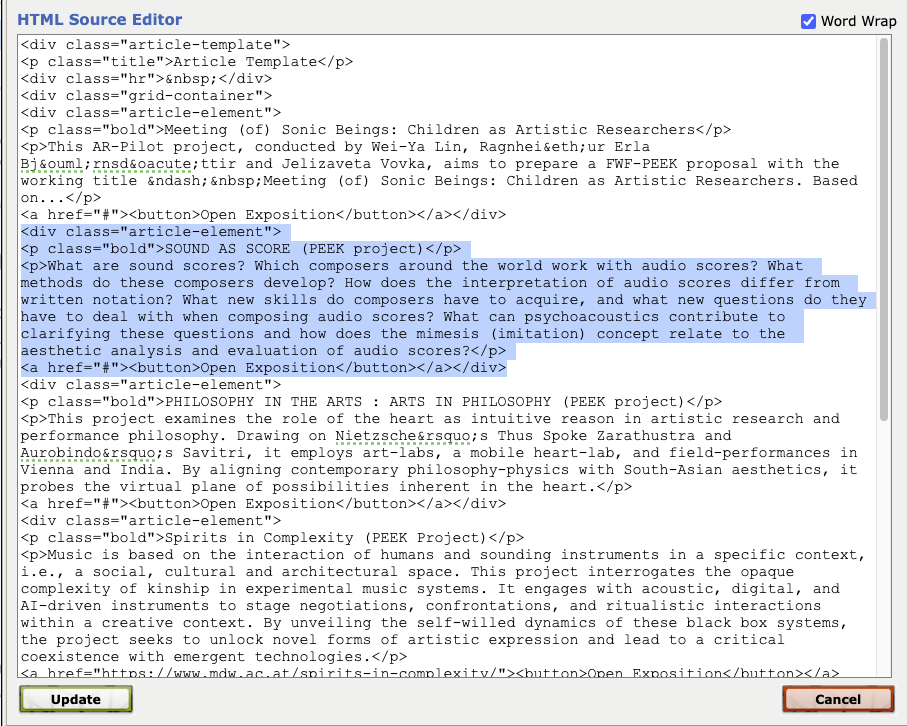Click the Word Wrap label text
This screenshot has width=907, height=726.
[858, 21]
